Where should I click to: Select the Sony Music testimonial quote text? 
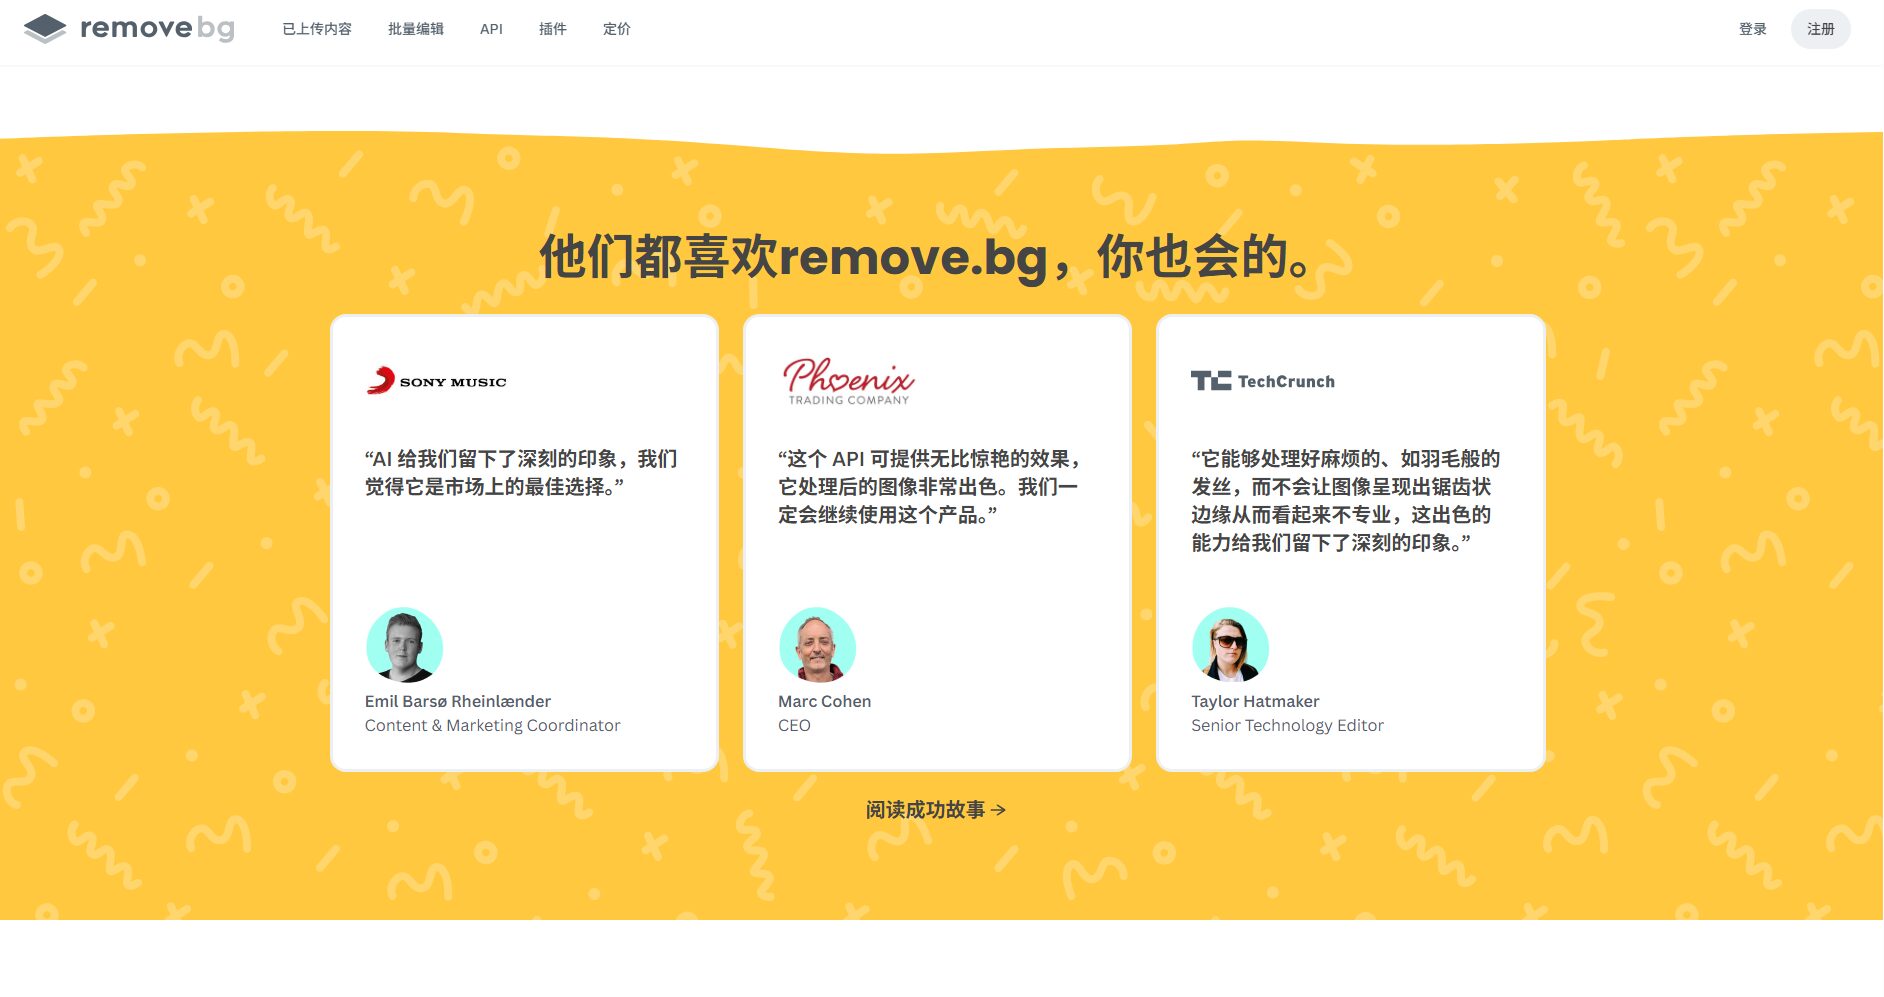521,473
